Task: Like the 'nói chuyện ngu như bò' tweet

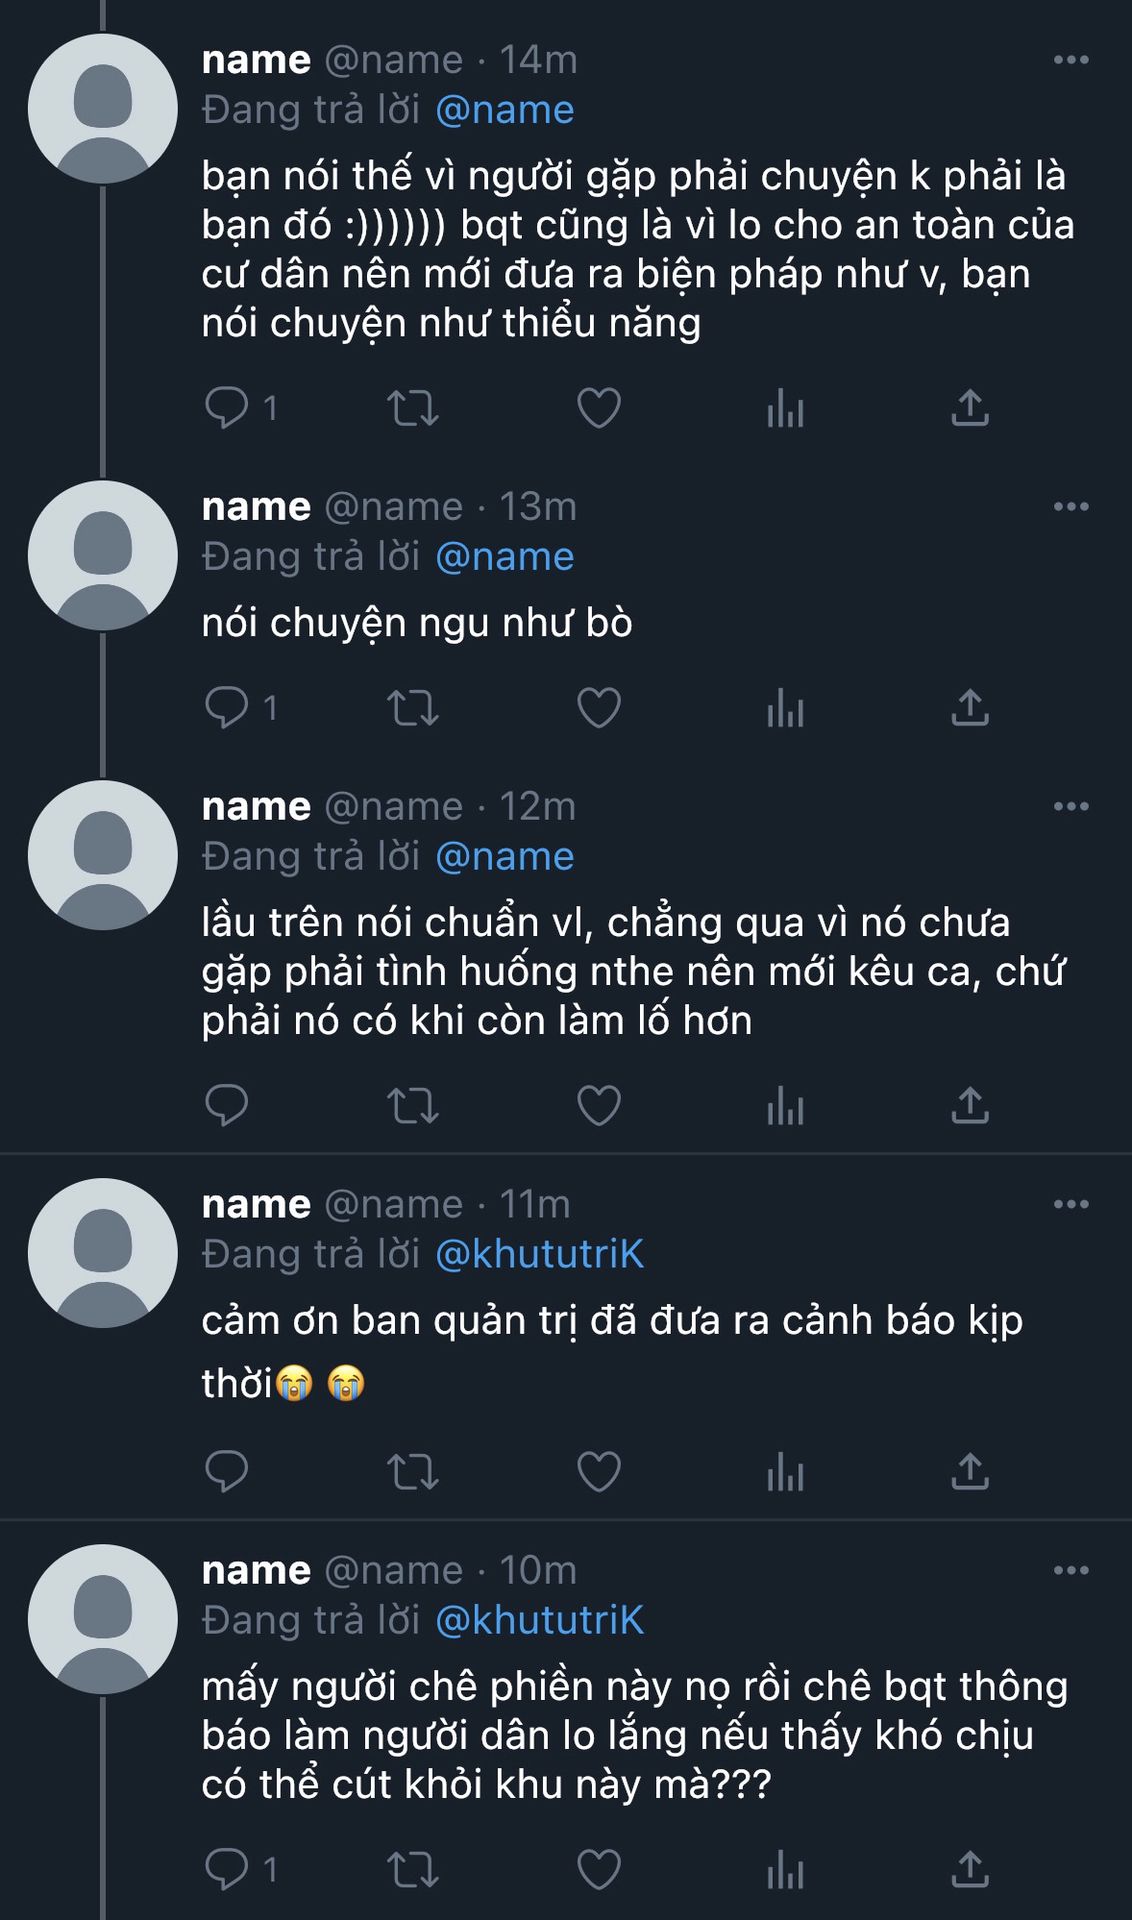Action: pyautogui.click(x=599, y=708)
